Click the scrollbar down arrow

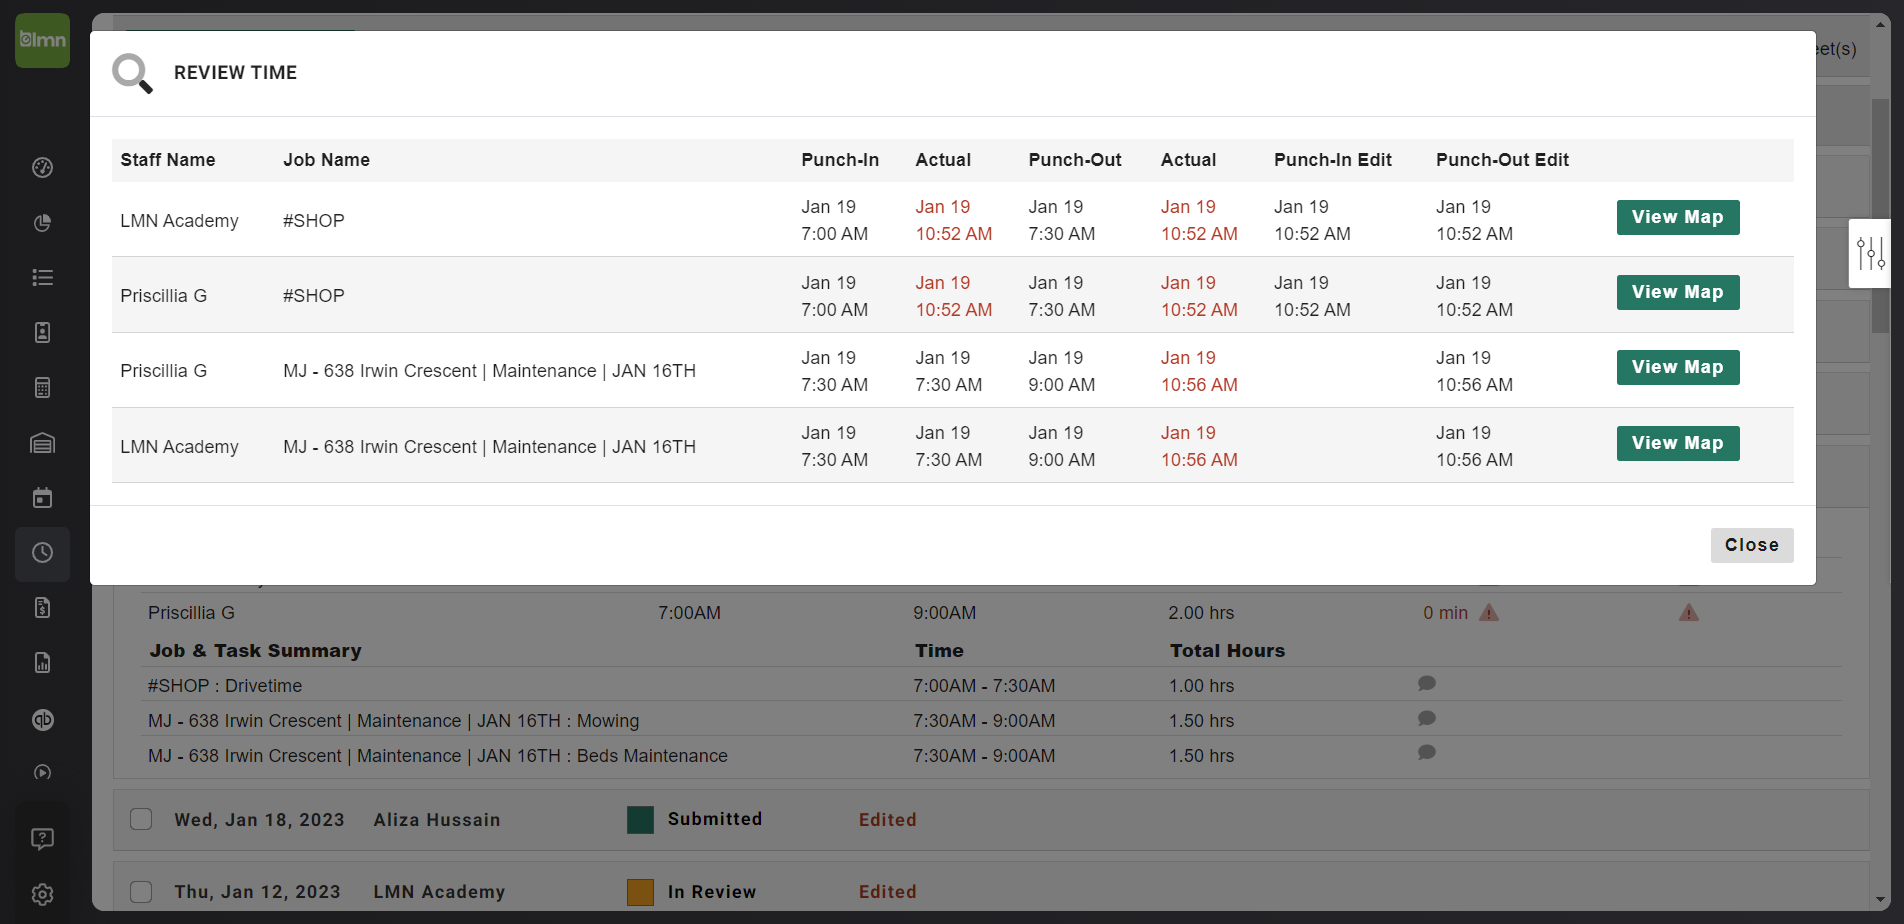tap(1881, 900)
